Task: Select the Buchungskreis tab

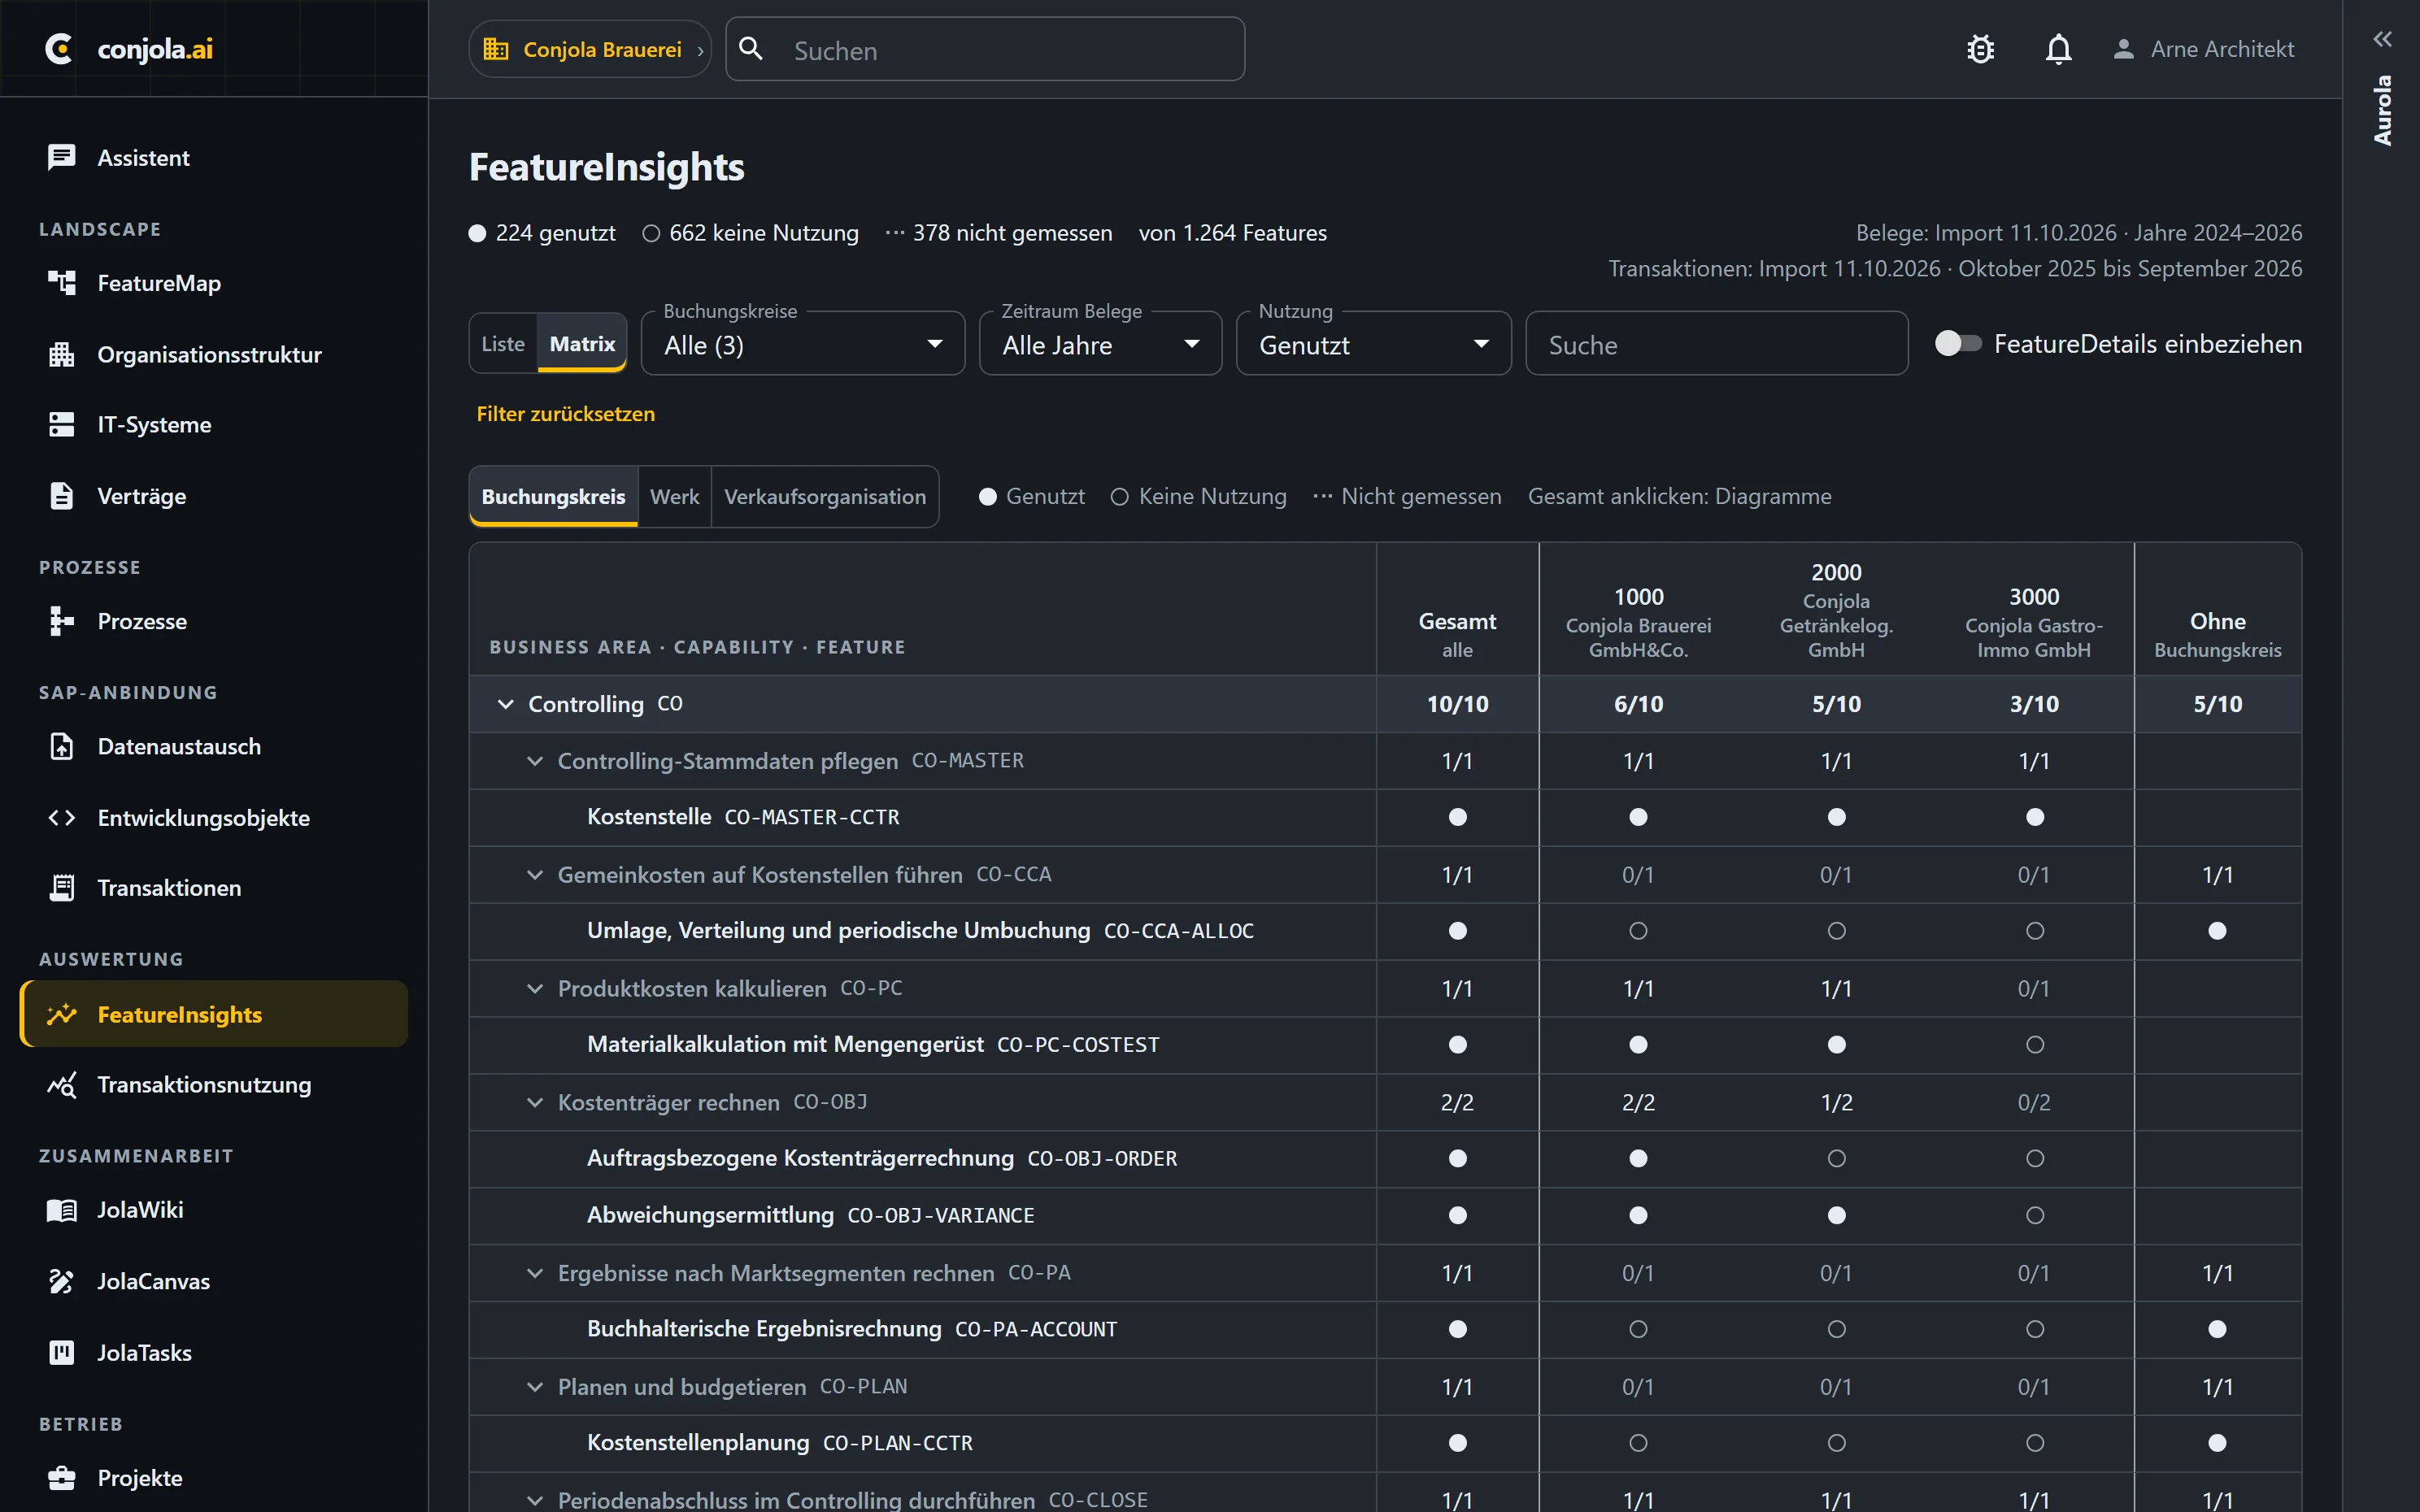Action: coord(553,496)
